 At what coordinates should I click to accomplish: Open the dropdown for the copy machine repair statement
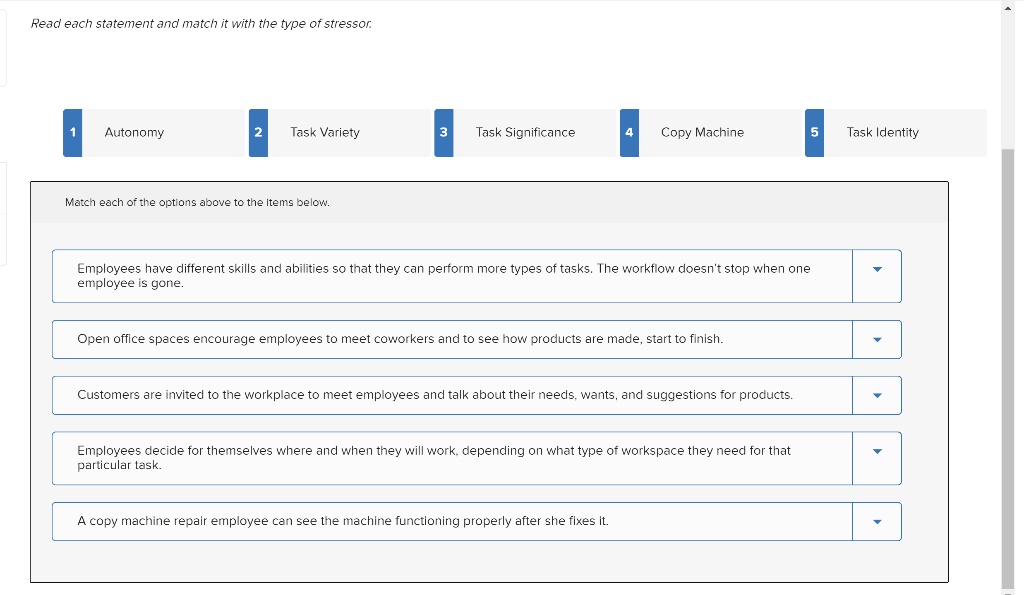876,521
